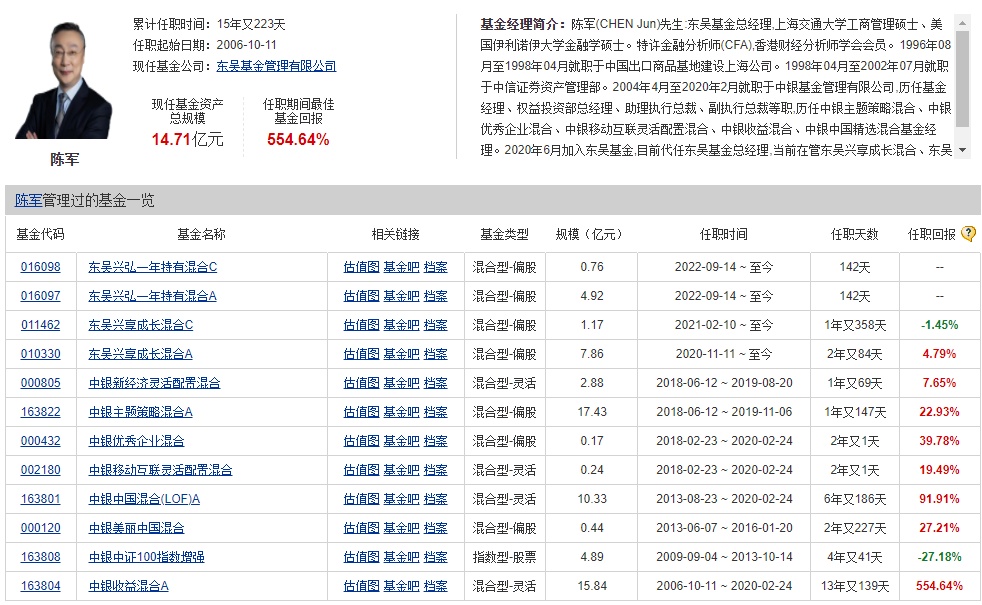Open fund code 163822

coord(41,412)
